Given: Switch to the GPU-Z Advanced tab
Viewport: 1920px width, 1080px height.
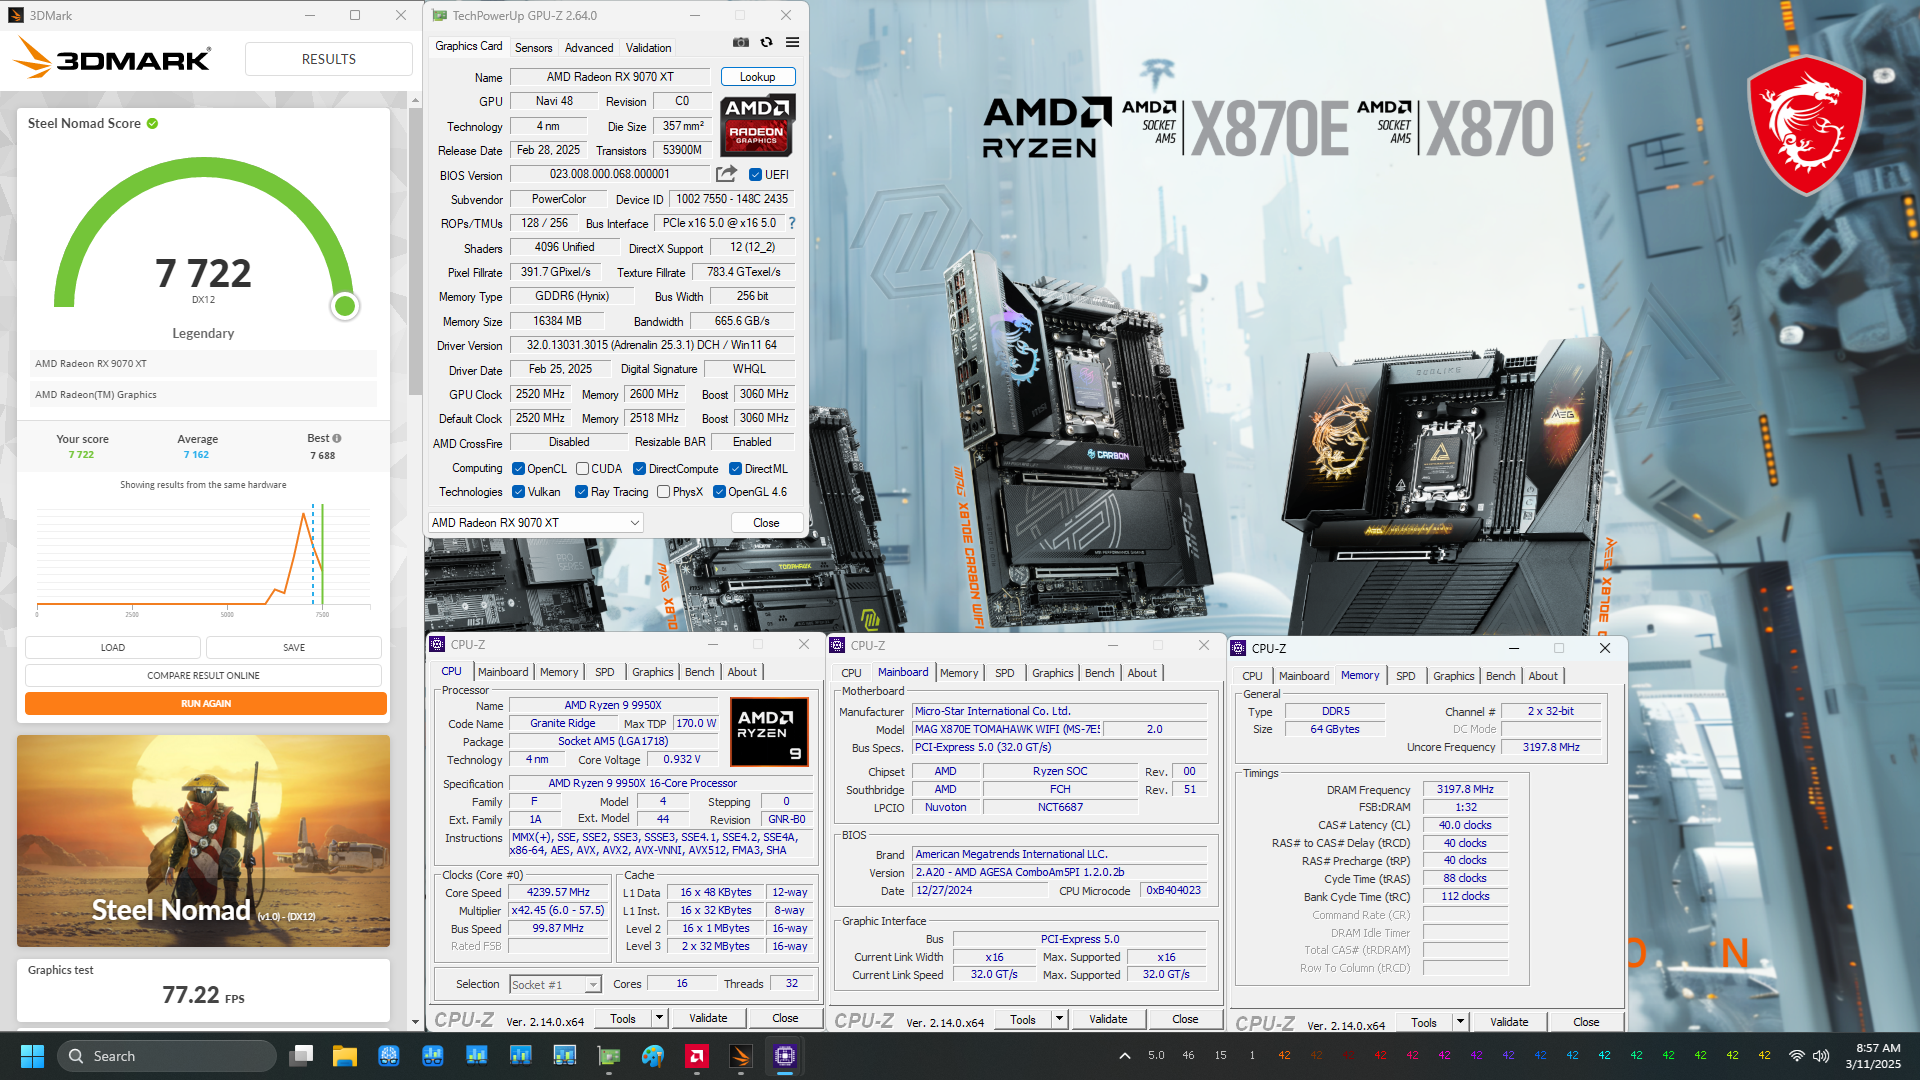Looking at the screenshot, I should pos(589,48).
